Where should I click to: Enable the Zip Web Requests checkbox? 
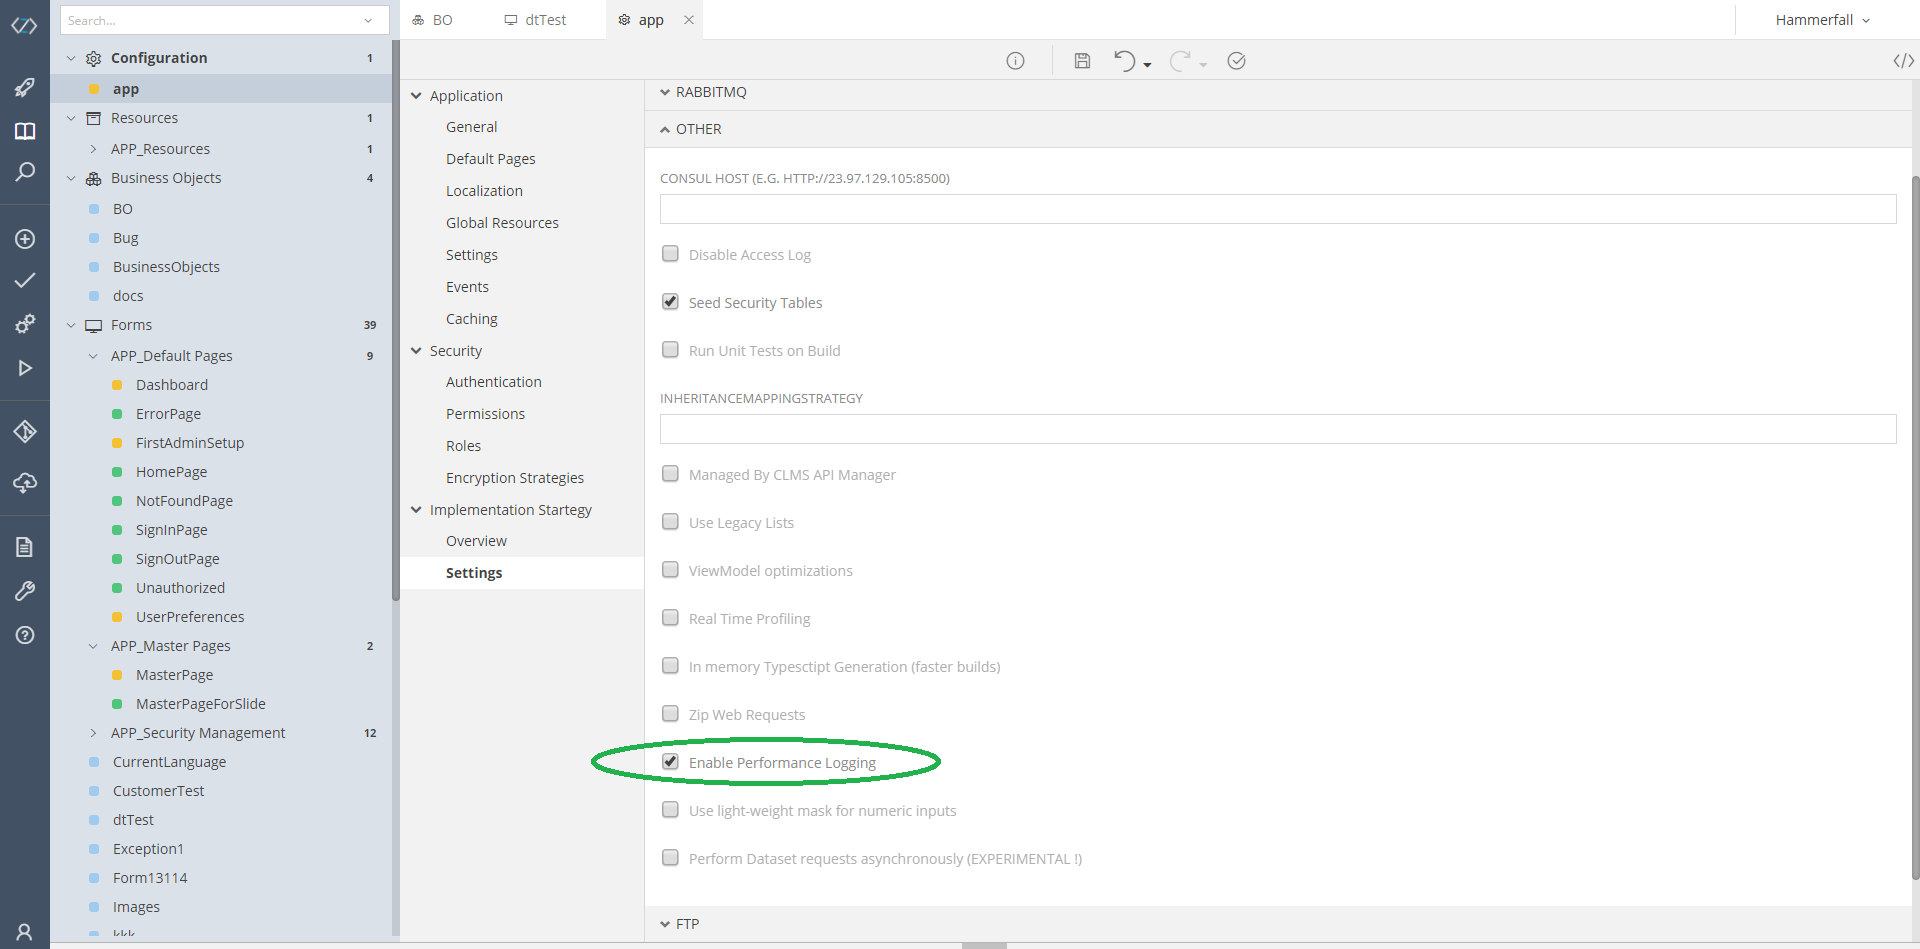pos(670,713)
